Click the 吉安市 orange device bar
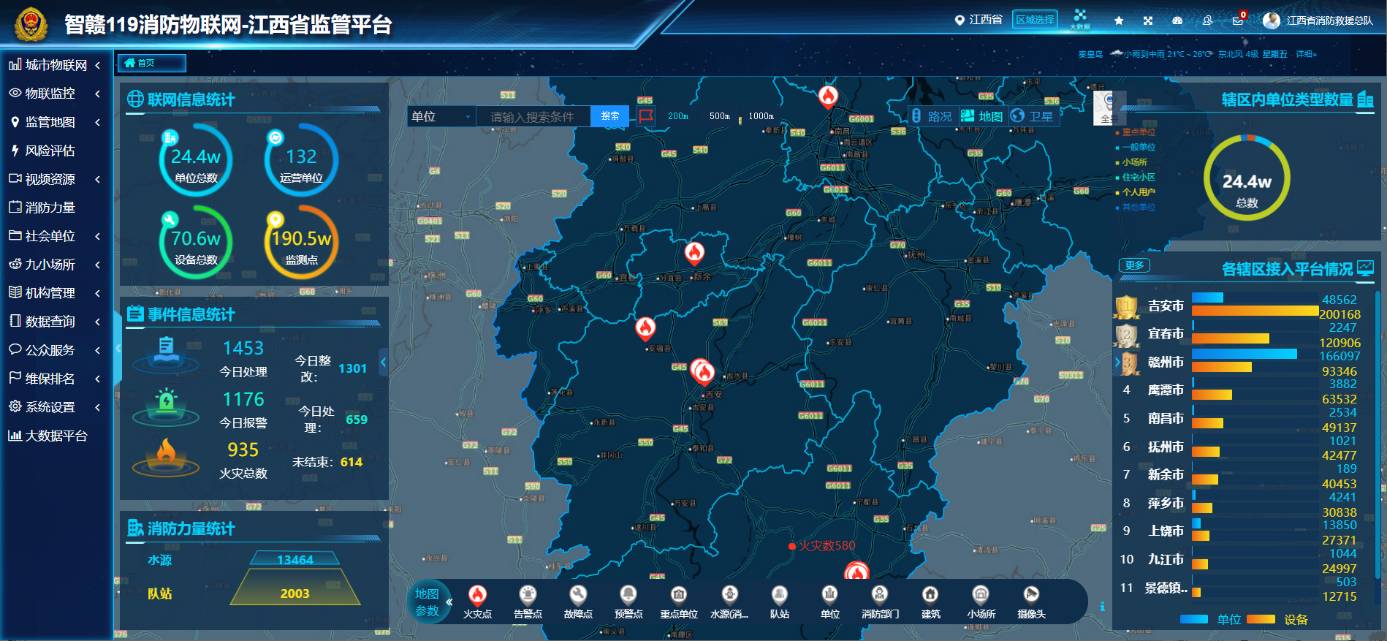Image resolution: width=1387 pixels, height=641 pixels. pyautogui.click(x=1256, y=311)
